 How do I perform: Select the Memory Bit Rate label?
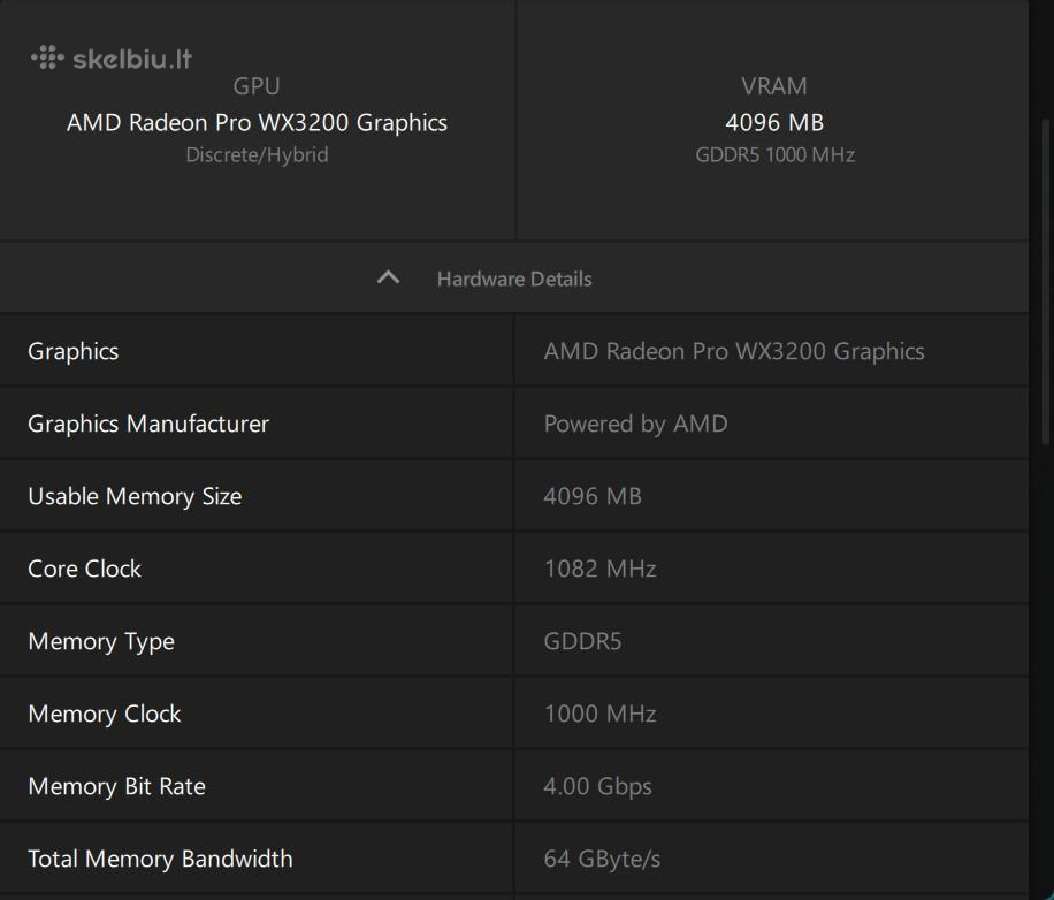pyautogui.click(x=117, y=786)
